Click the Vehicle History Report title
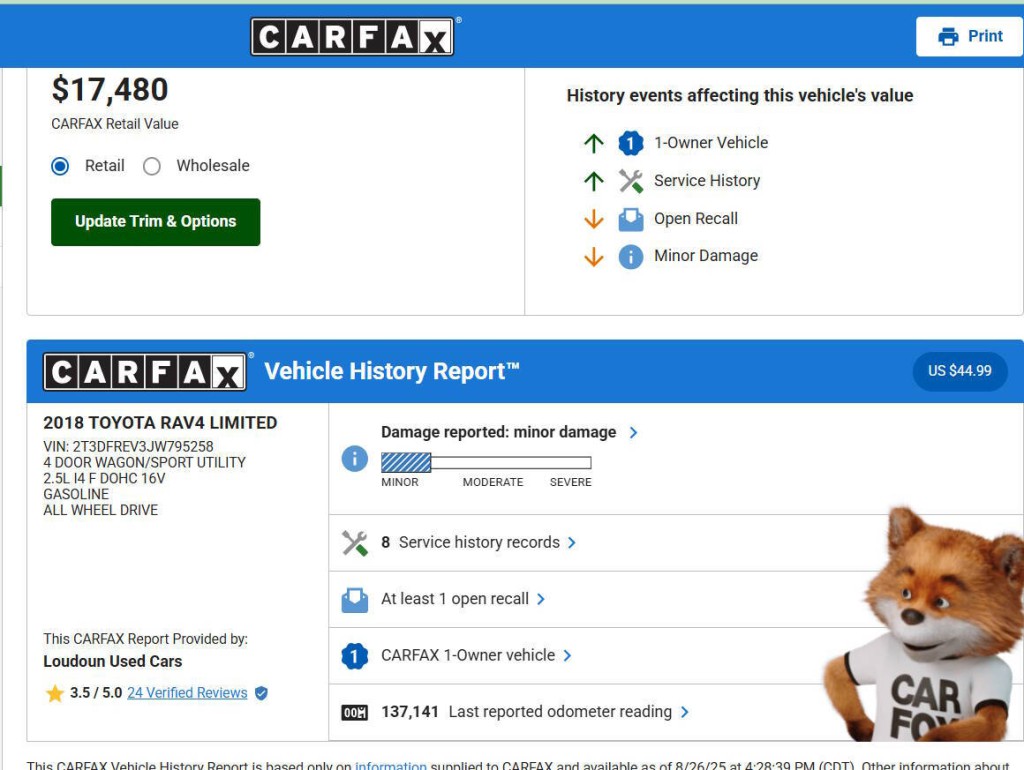Screen dimensions: 1024x770 pyautogui.click(x=392, y=372)
